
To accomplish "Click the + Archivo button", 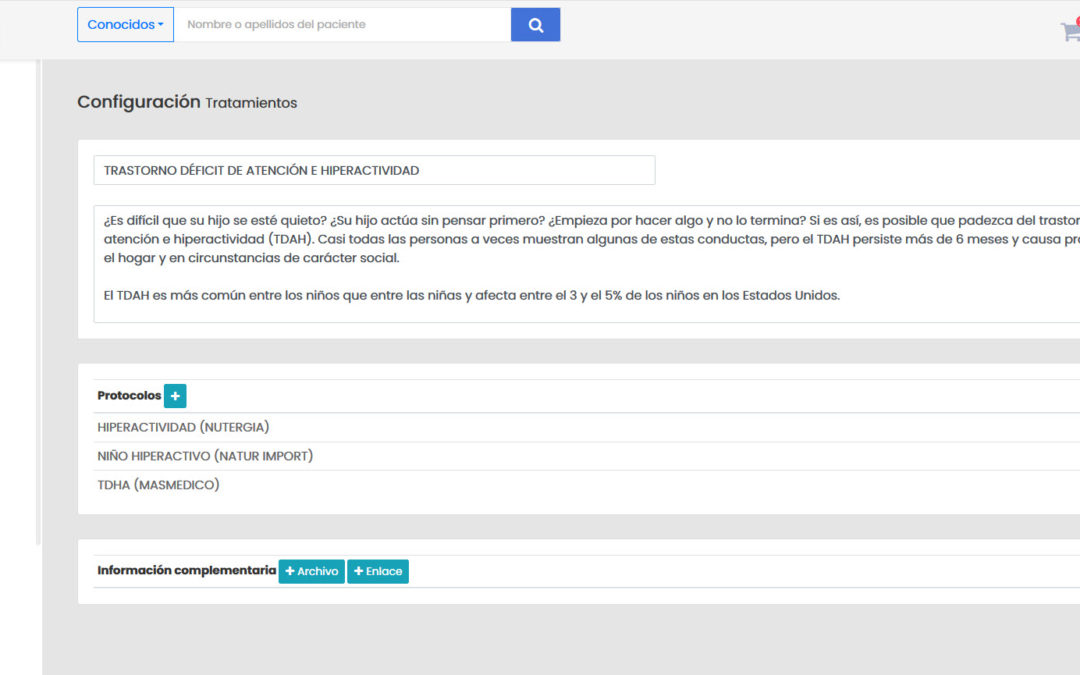I will click(x=311, y=571).
